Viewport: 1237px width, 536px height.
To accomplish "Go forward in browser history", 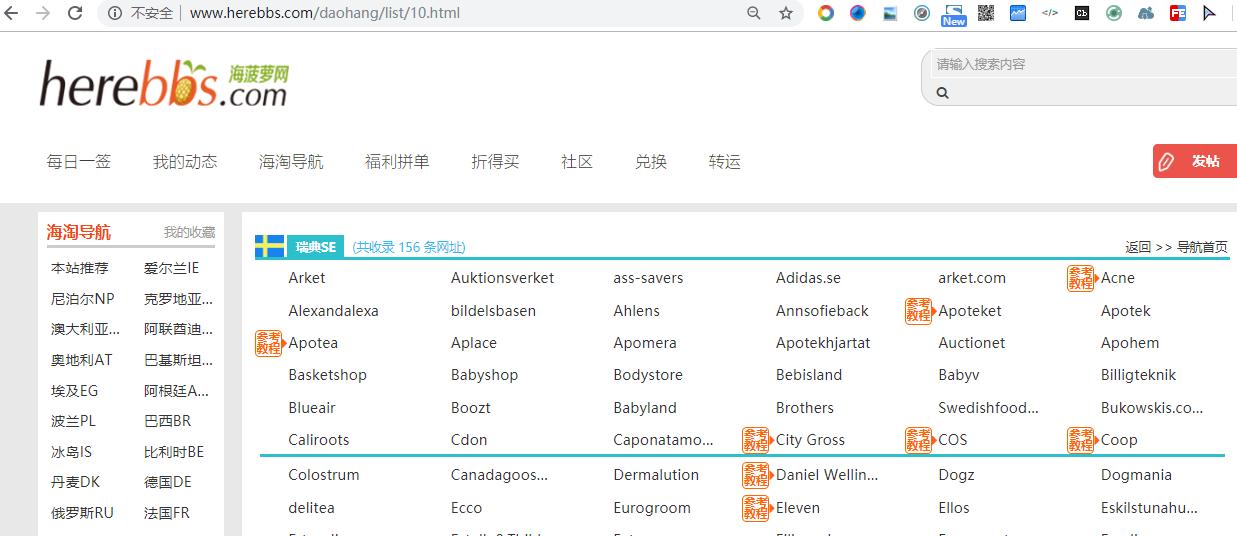I will pyautogui.click(x=43, y=13).
